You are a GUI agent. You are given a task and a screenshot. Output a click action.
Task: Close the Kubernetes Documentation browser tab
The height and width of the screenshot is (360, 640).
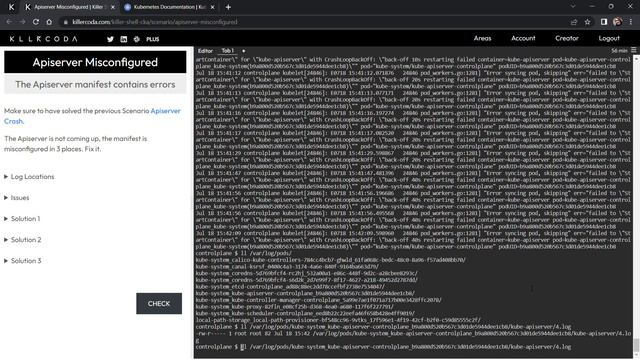click(212, 7)
